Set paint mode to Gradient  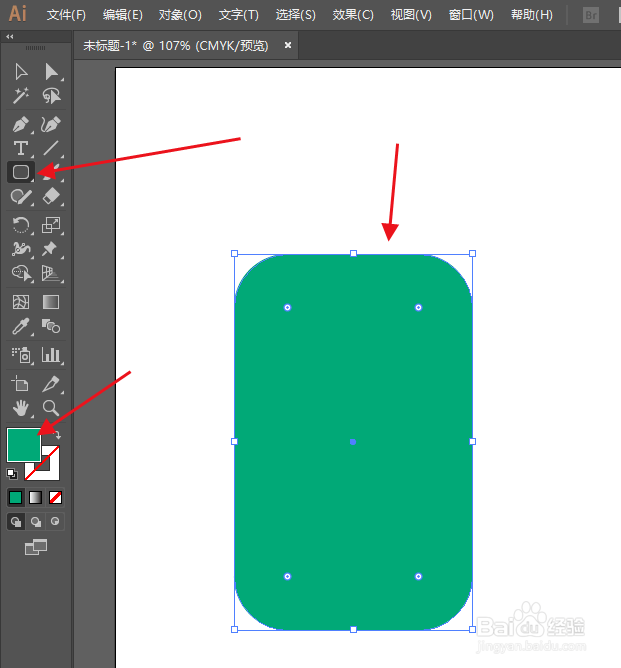(35, 497)
